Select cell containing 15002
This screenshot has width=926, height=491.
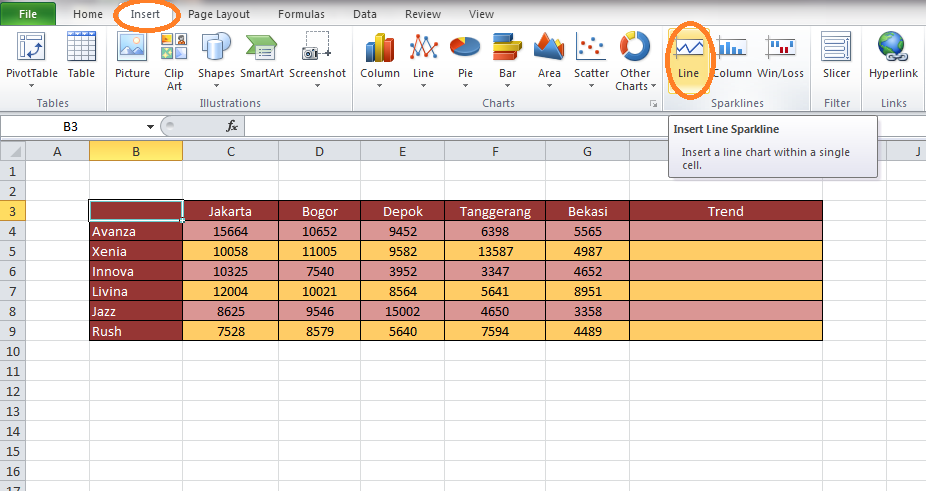point(403,311)
